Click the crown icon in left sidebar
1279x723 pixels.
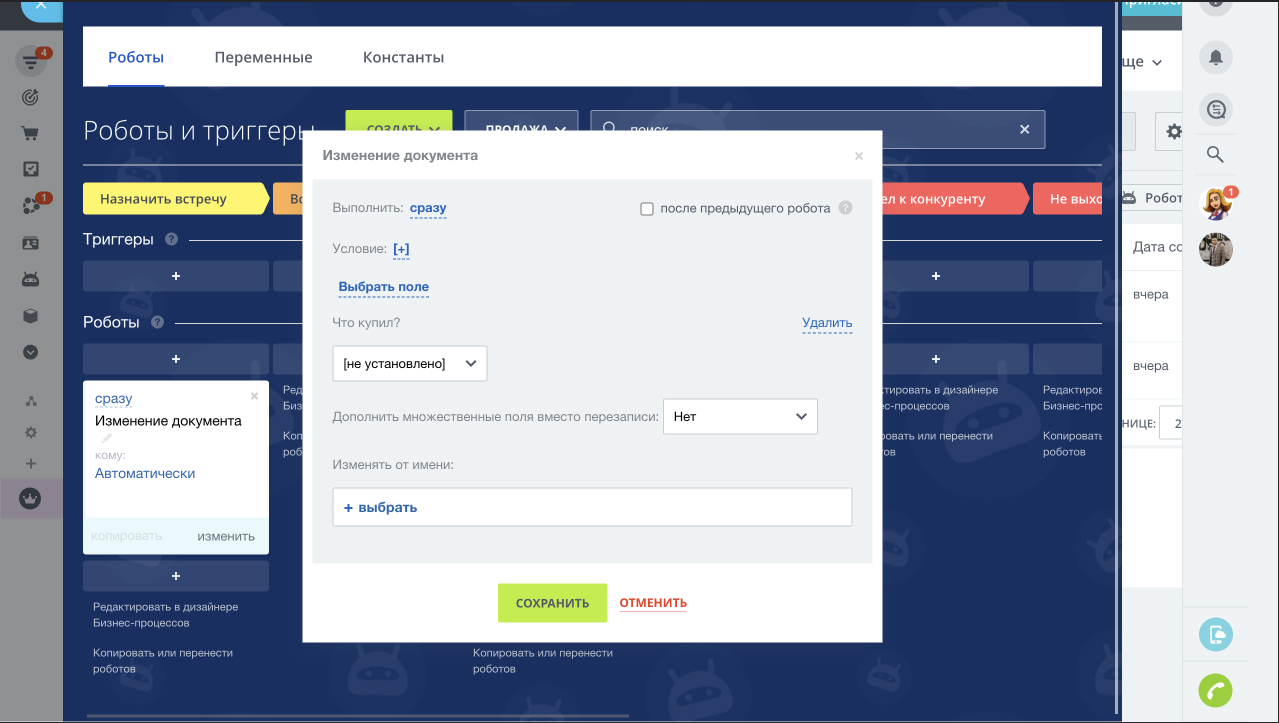pyautogui.click(x=31, y=497)
